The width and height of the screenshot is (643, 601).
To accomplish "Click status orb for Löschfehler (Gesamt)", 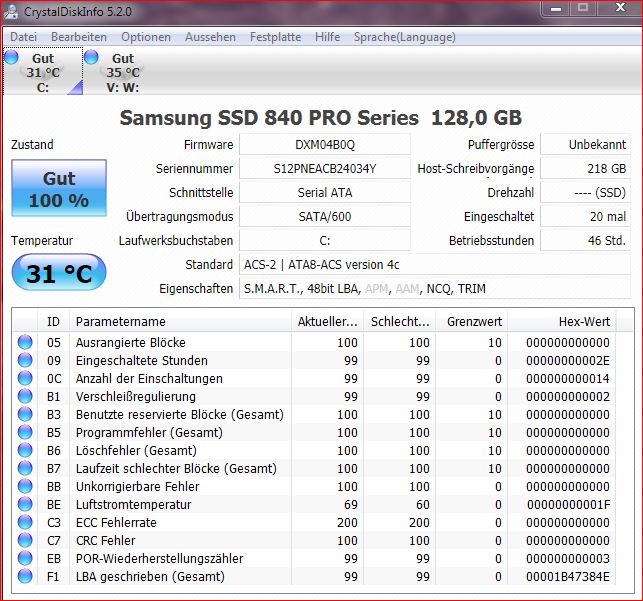I will [x=25, y=450].
